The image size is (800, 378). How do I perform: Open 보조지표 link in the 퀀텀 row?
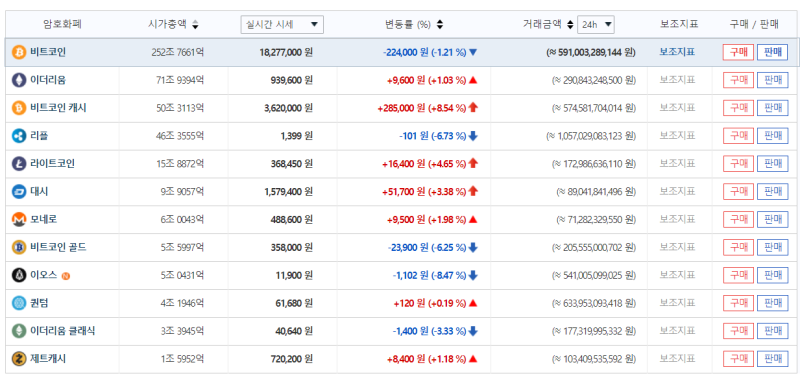[677, 303]
